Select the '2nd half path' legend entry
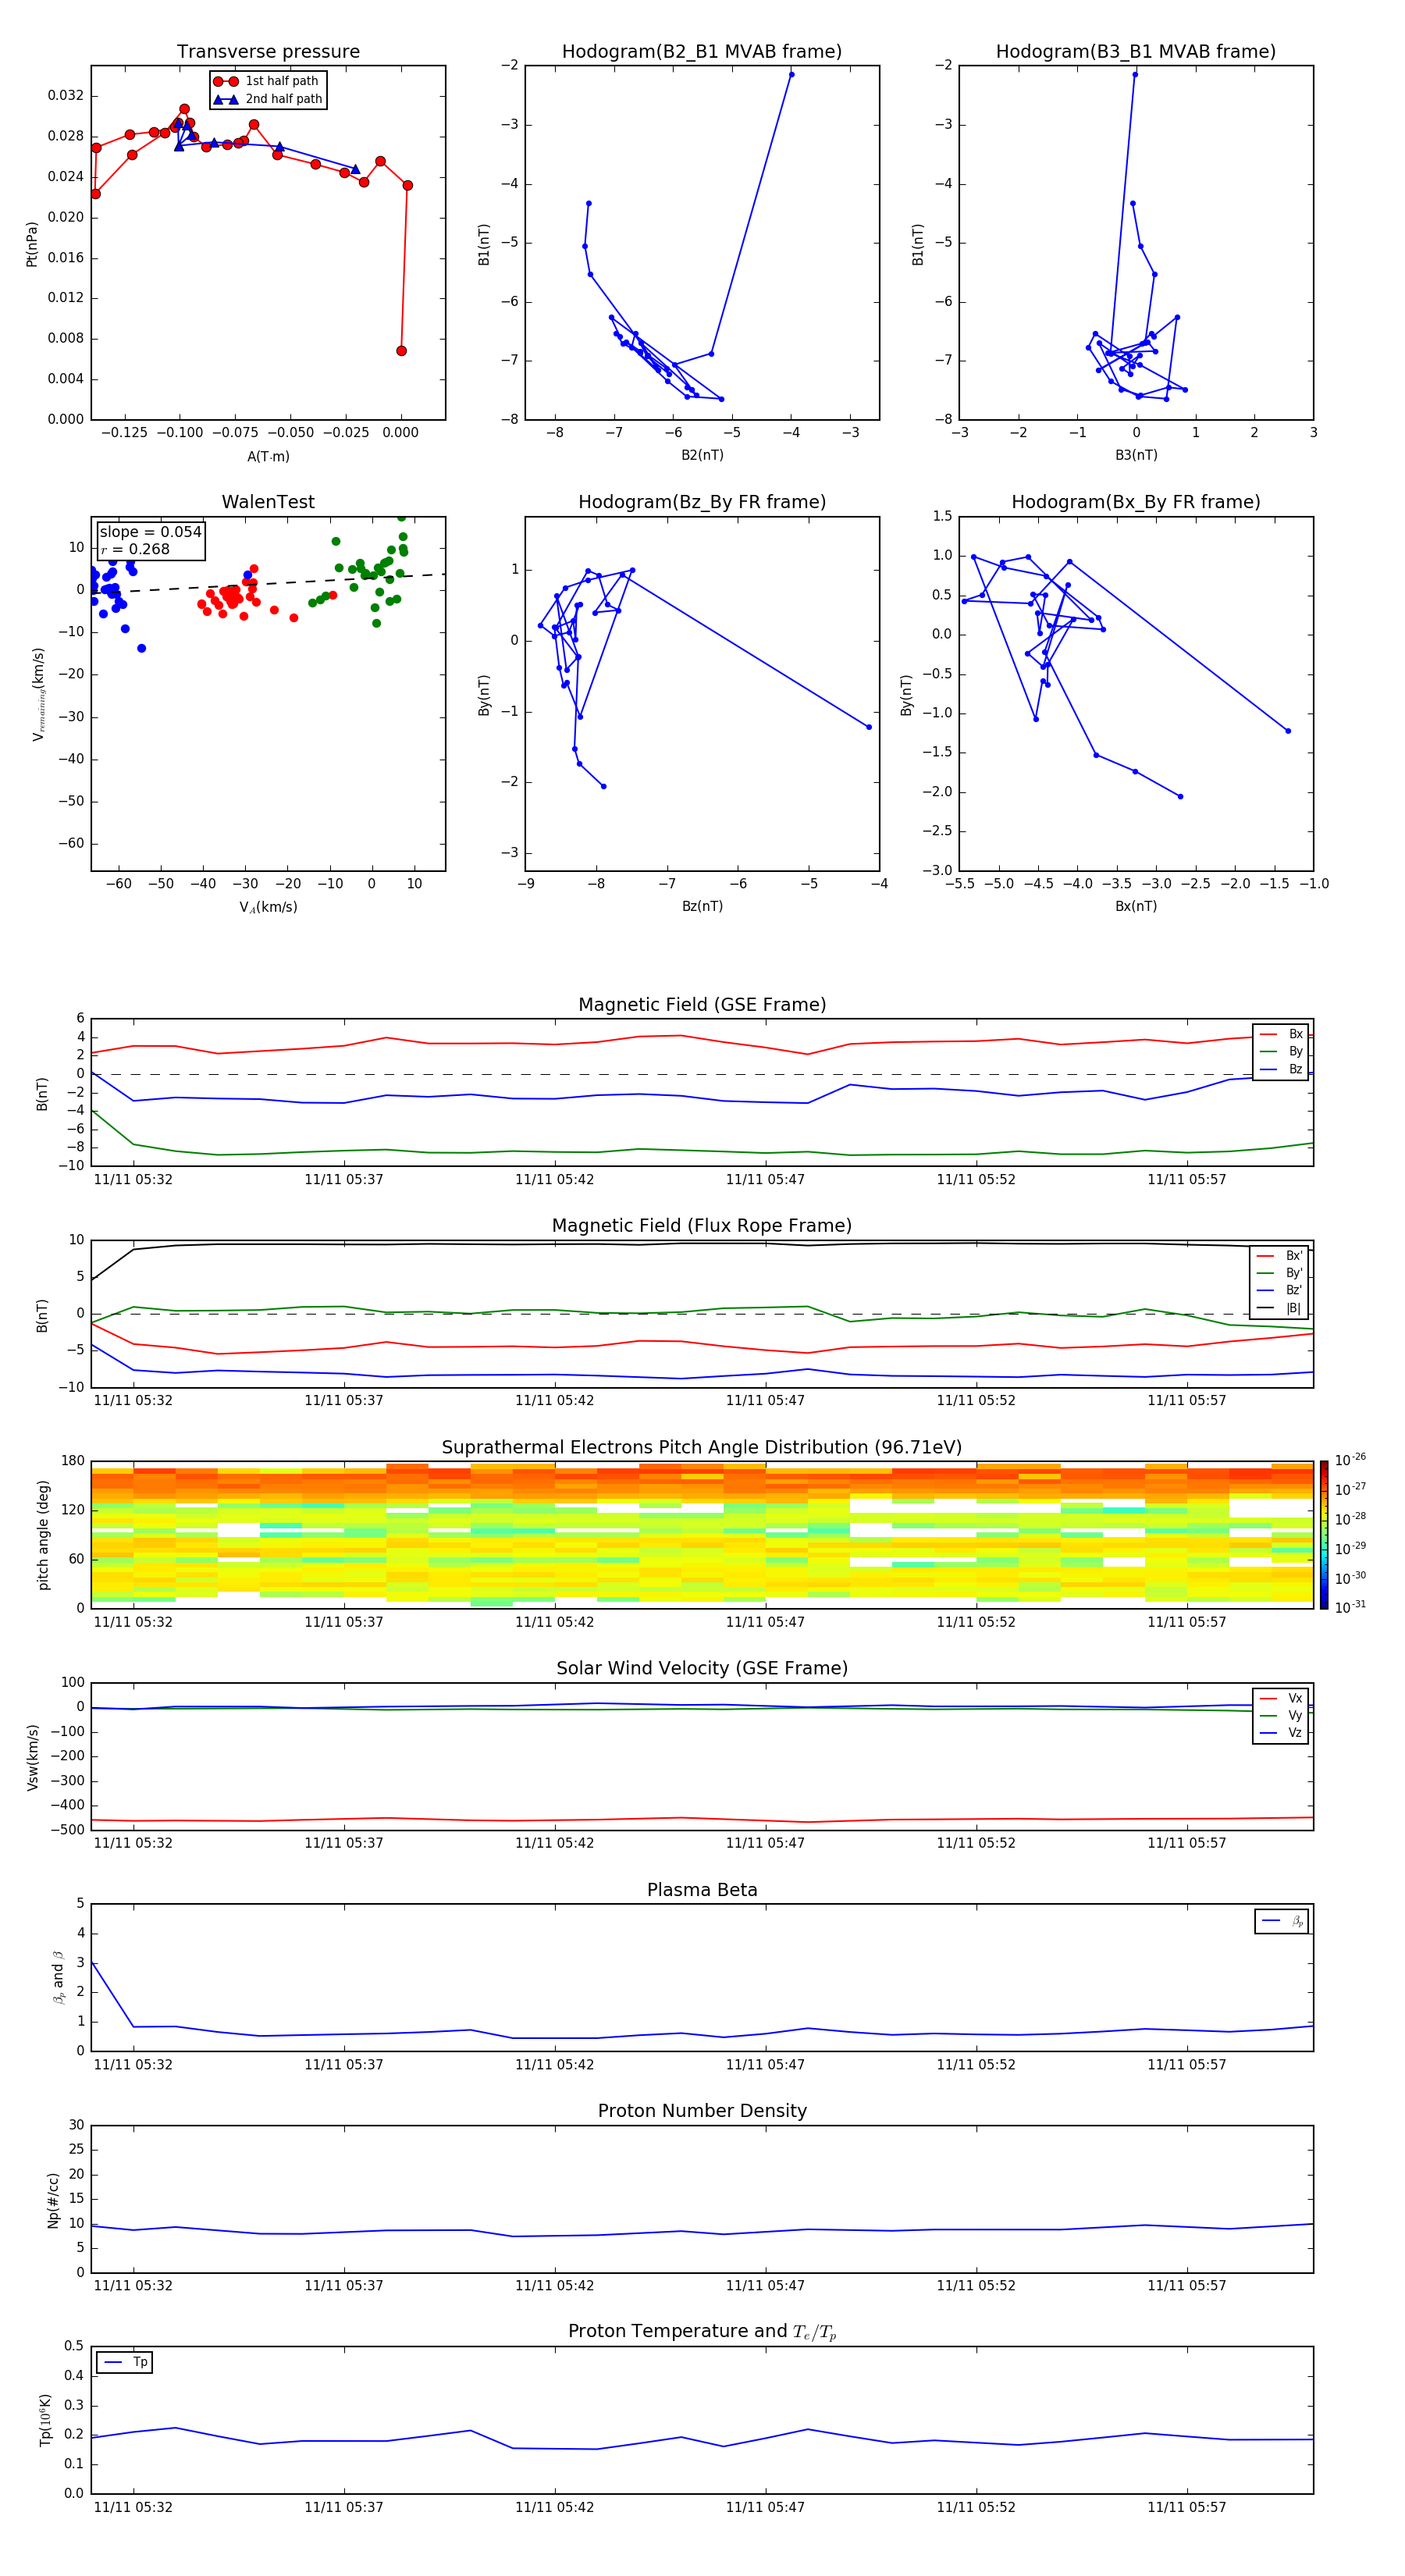1405x2576 pixels. coord(267,99)
